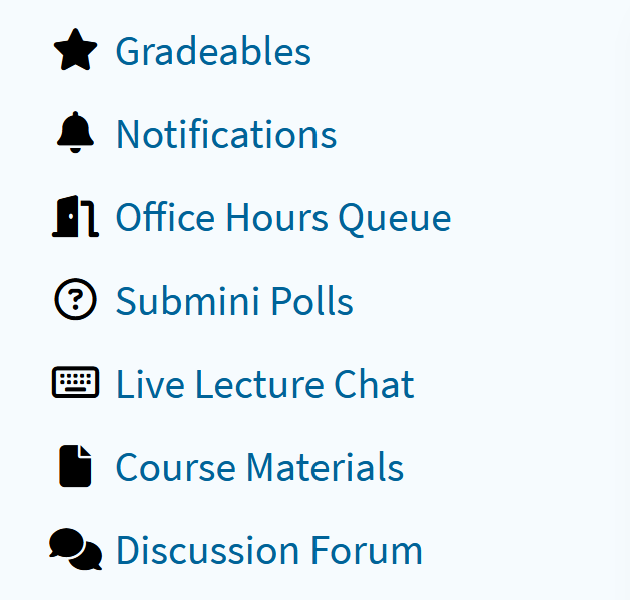630x600 pixels.
Task: Select the keyboard icon for Live Lecture Chat
Action: pyautogui.click(x=75, y=382)
